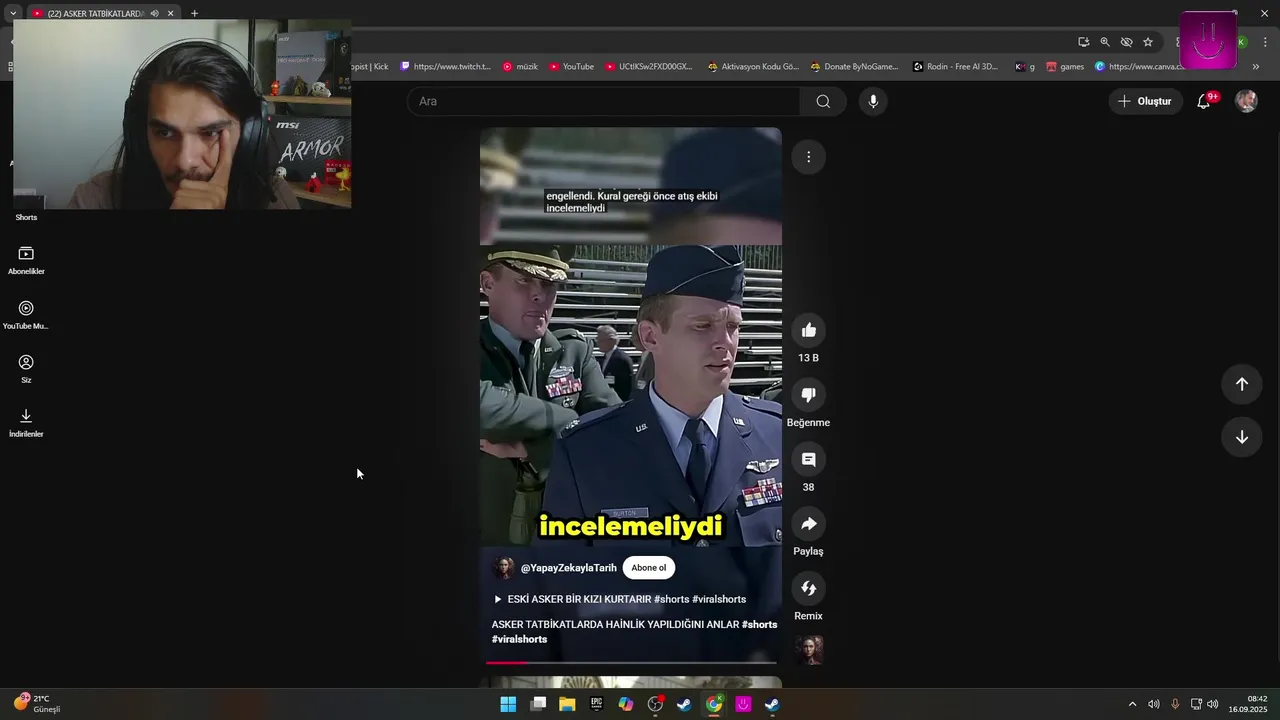Screen dimensions: 1280x720
Task: Open İndirilenler in the sidebar
Action: click(x=26, y=423)
